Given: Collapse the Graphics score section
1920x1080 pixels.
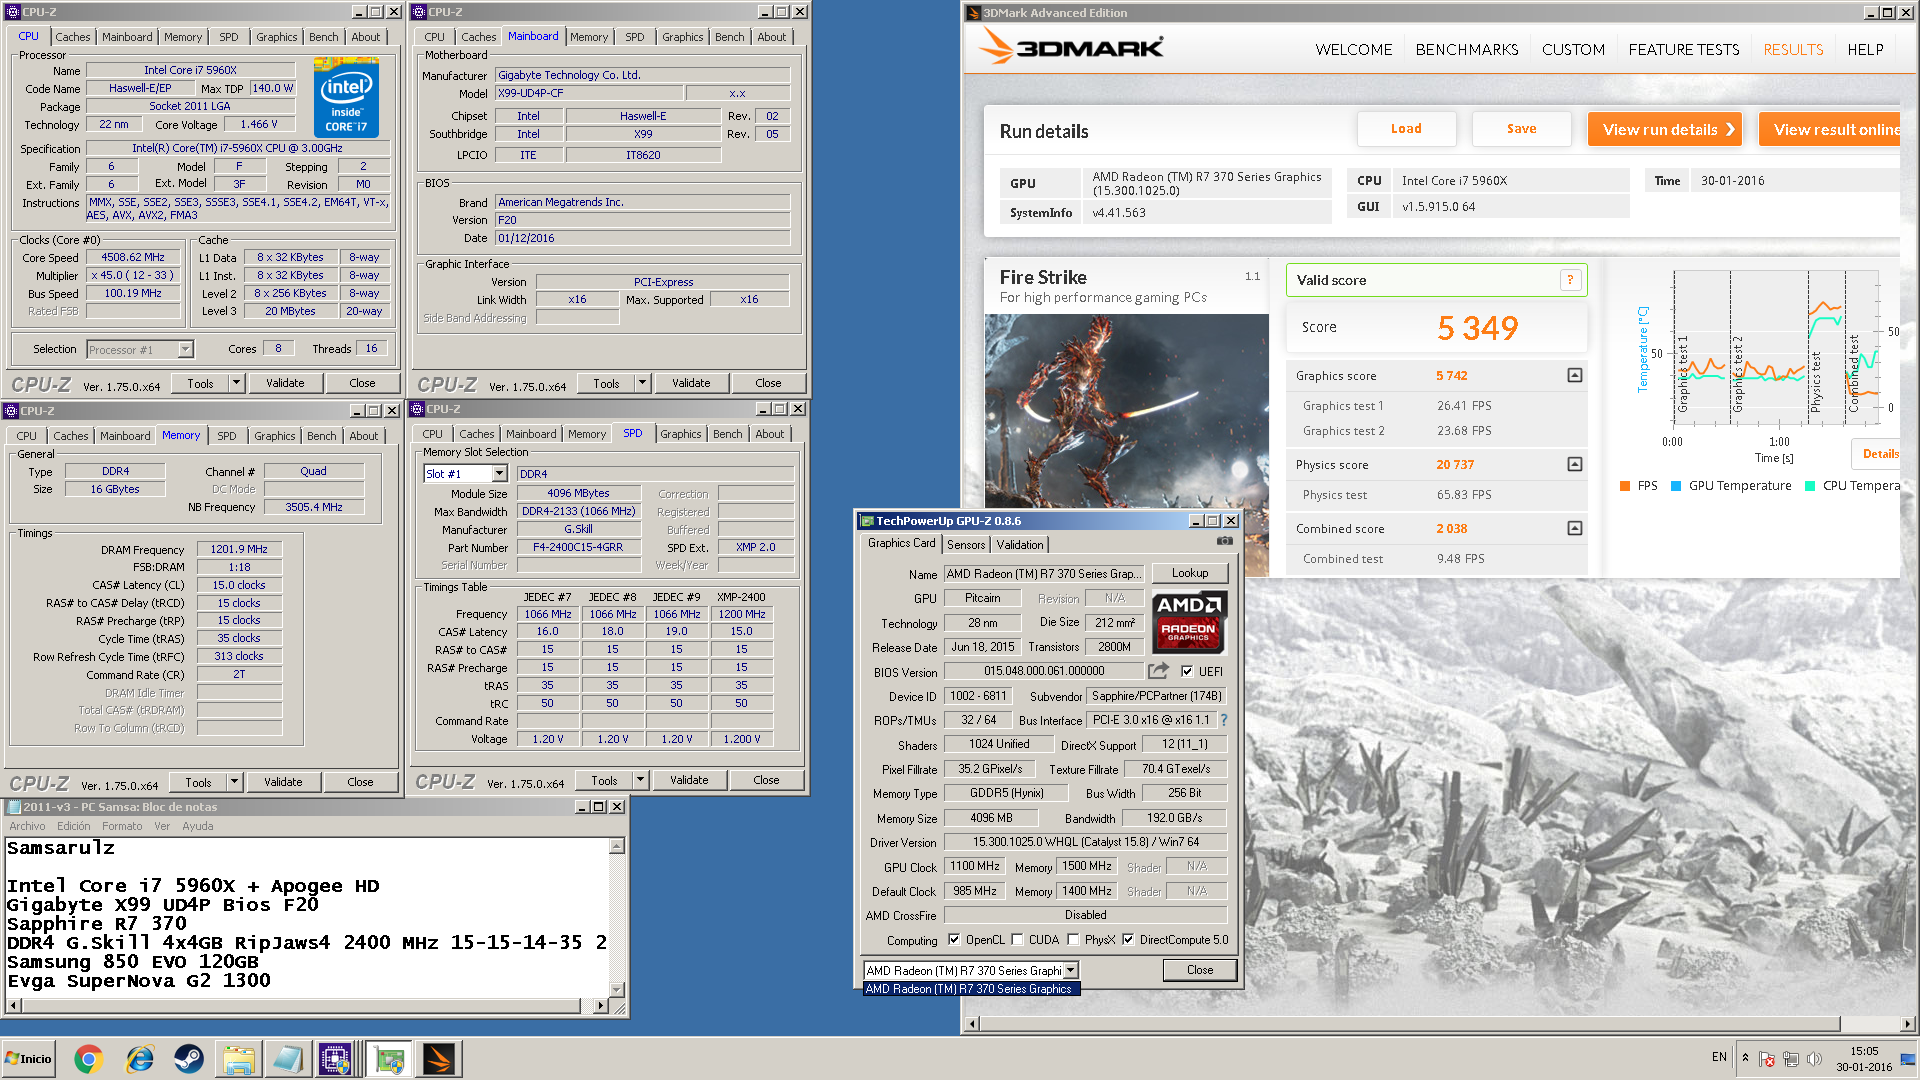Looking at the screenshot, I should click(x=1574, y=375).
